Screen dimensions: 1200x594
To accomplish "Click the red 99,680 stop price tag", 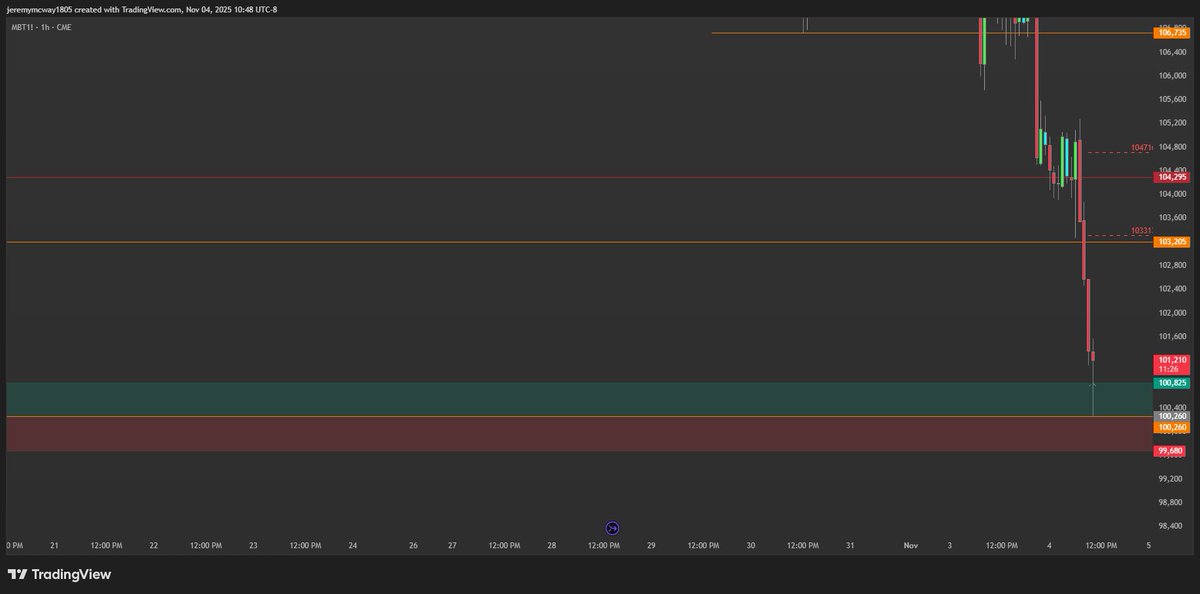I will (x=1171, y=451).
